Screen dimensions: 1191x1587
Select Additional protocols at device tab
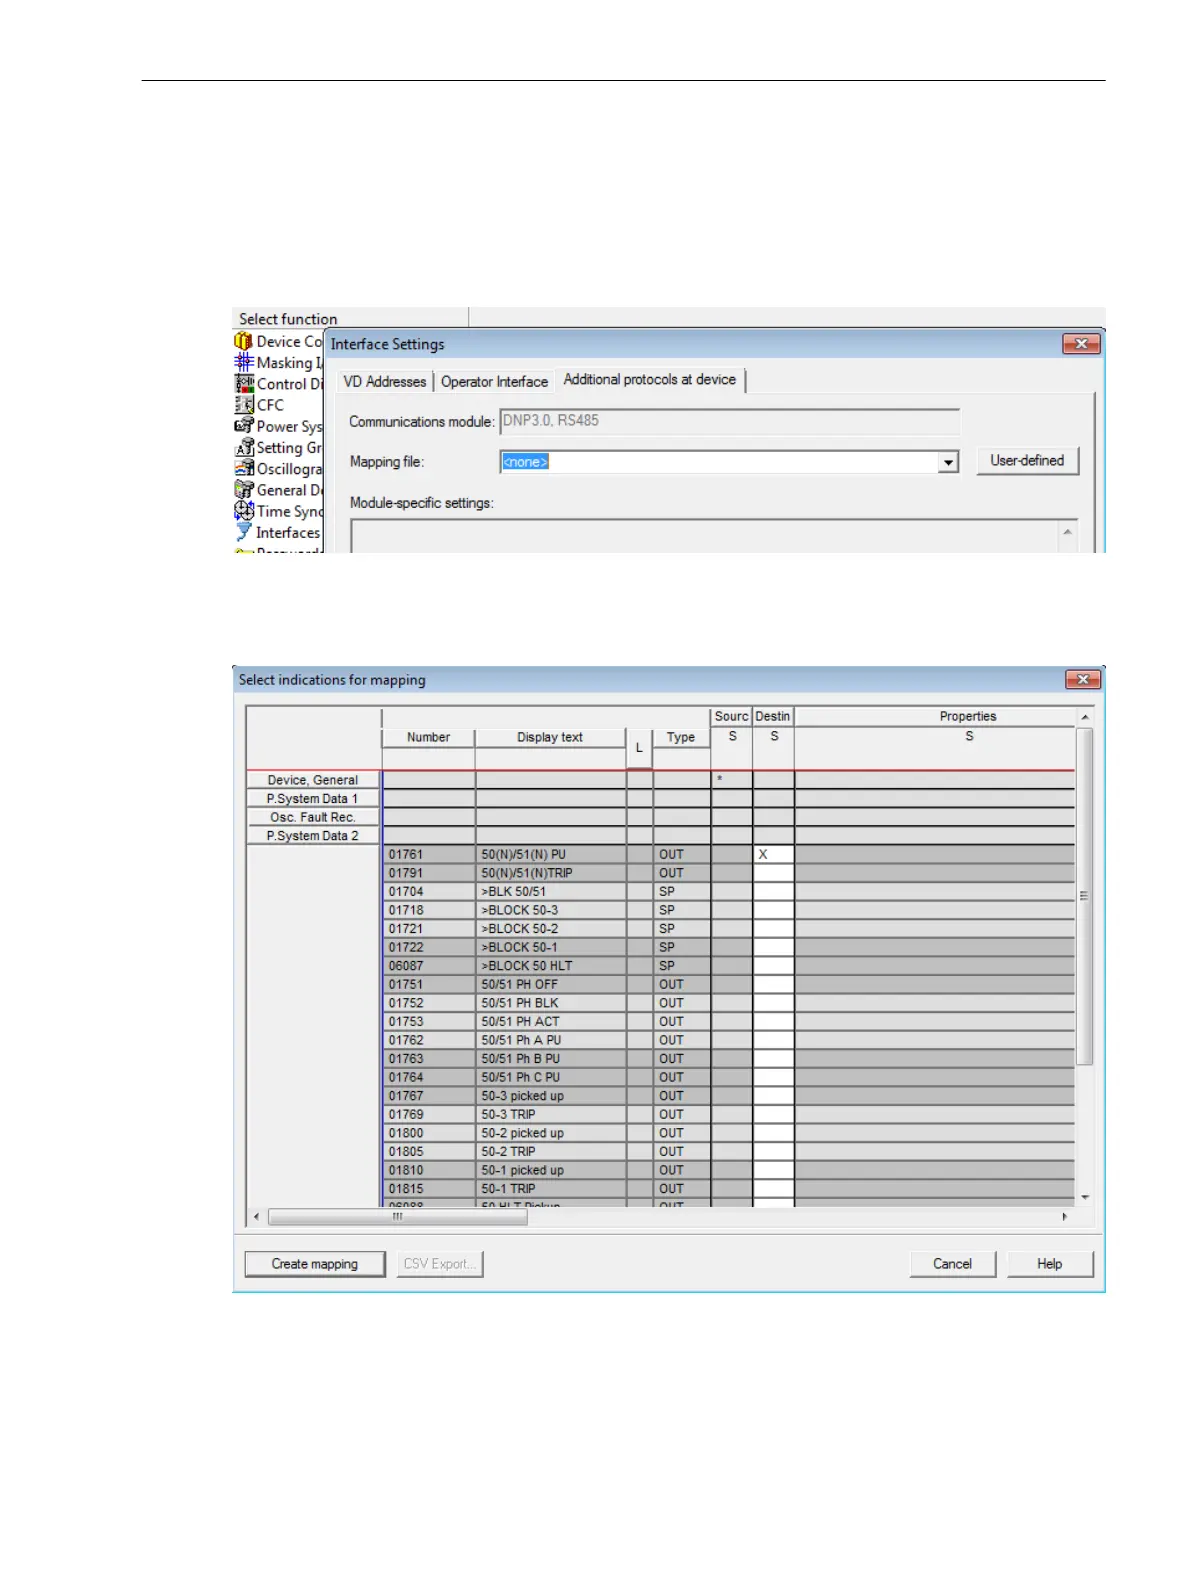coord(650,380)
